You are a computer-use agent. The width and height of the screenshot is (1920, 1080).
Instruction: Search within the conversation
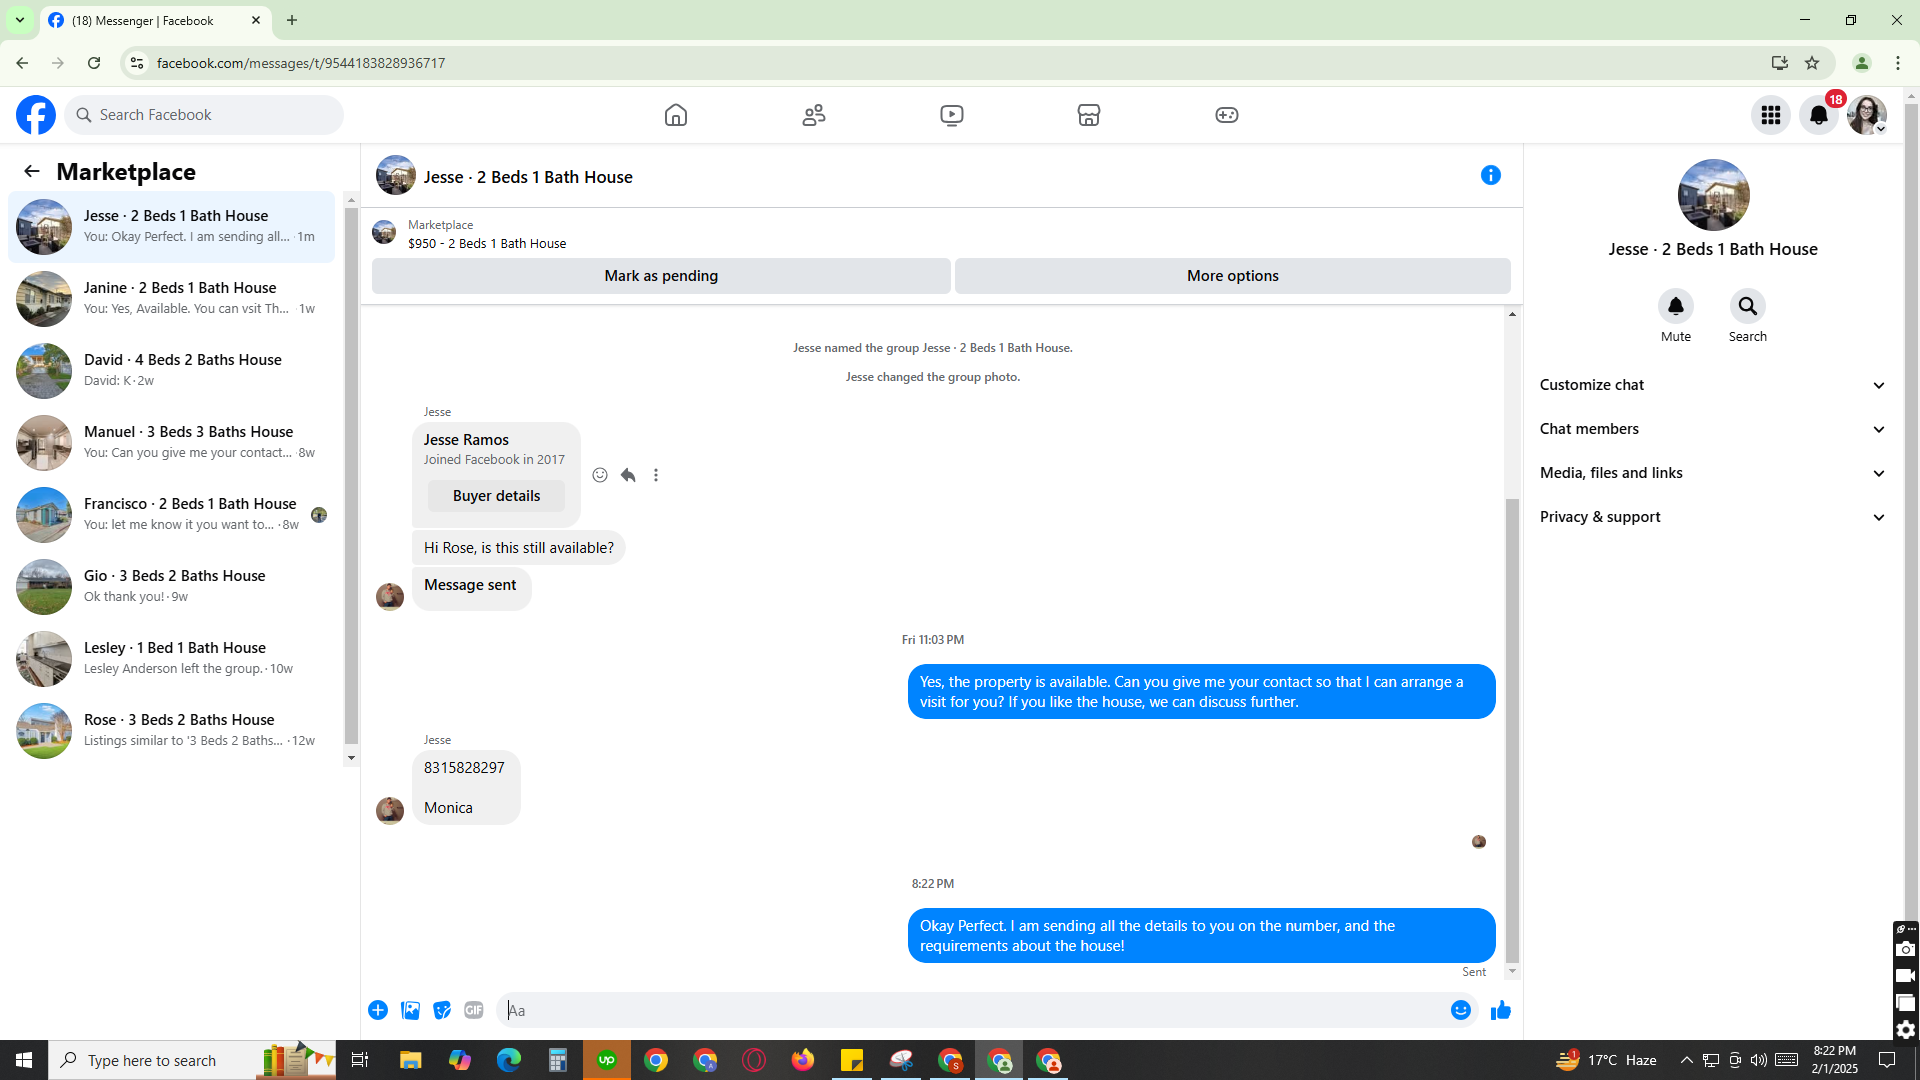click(1747, 306)
